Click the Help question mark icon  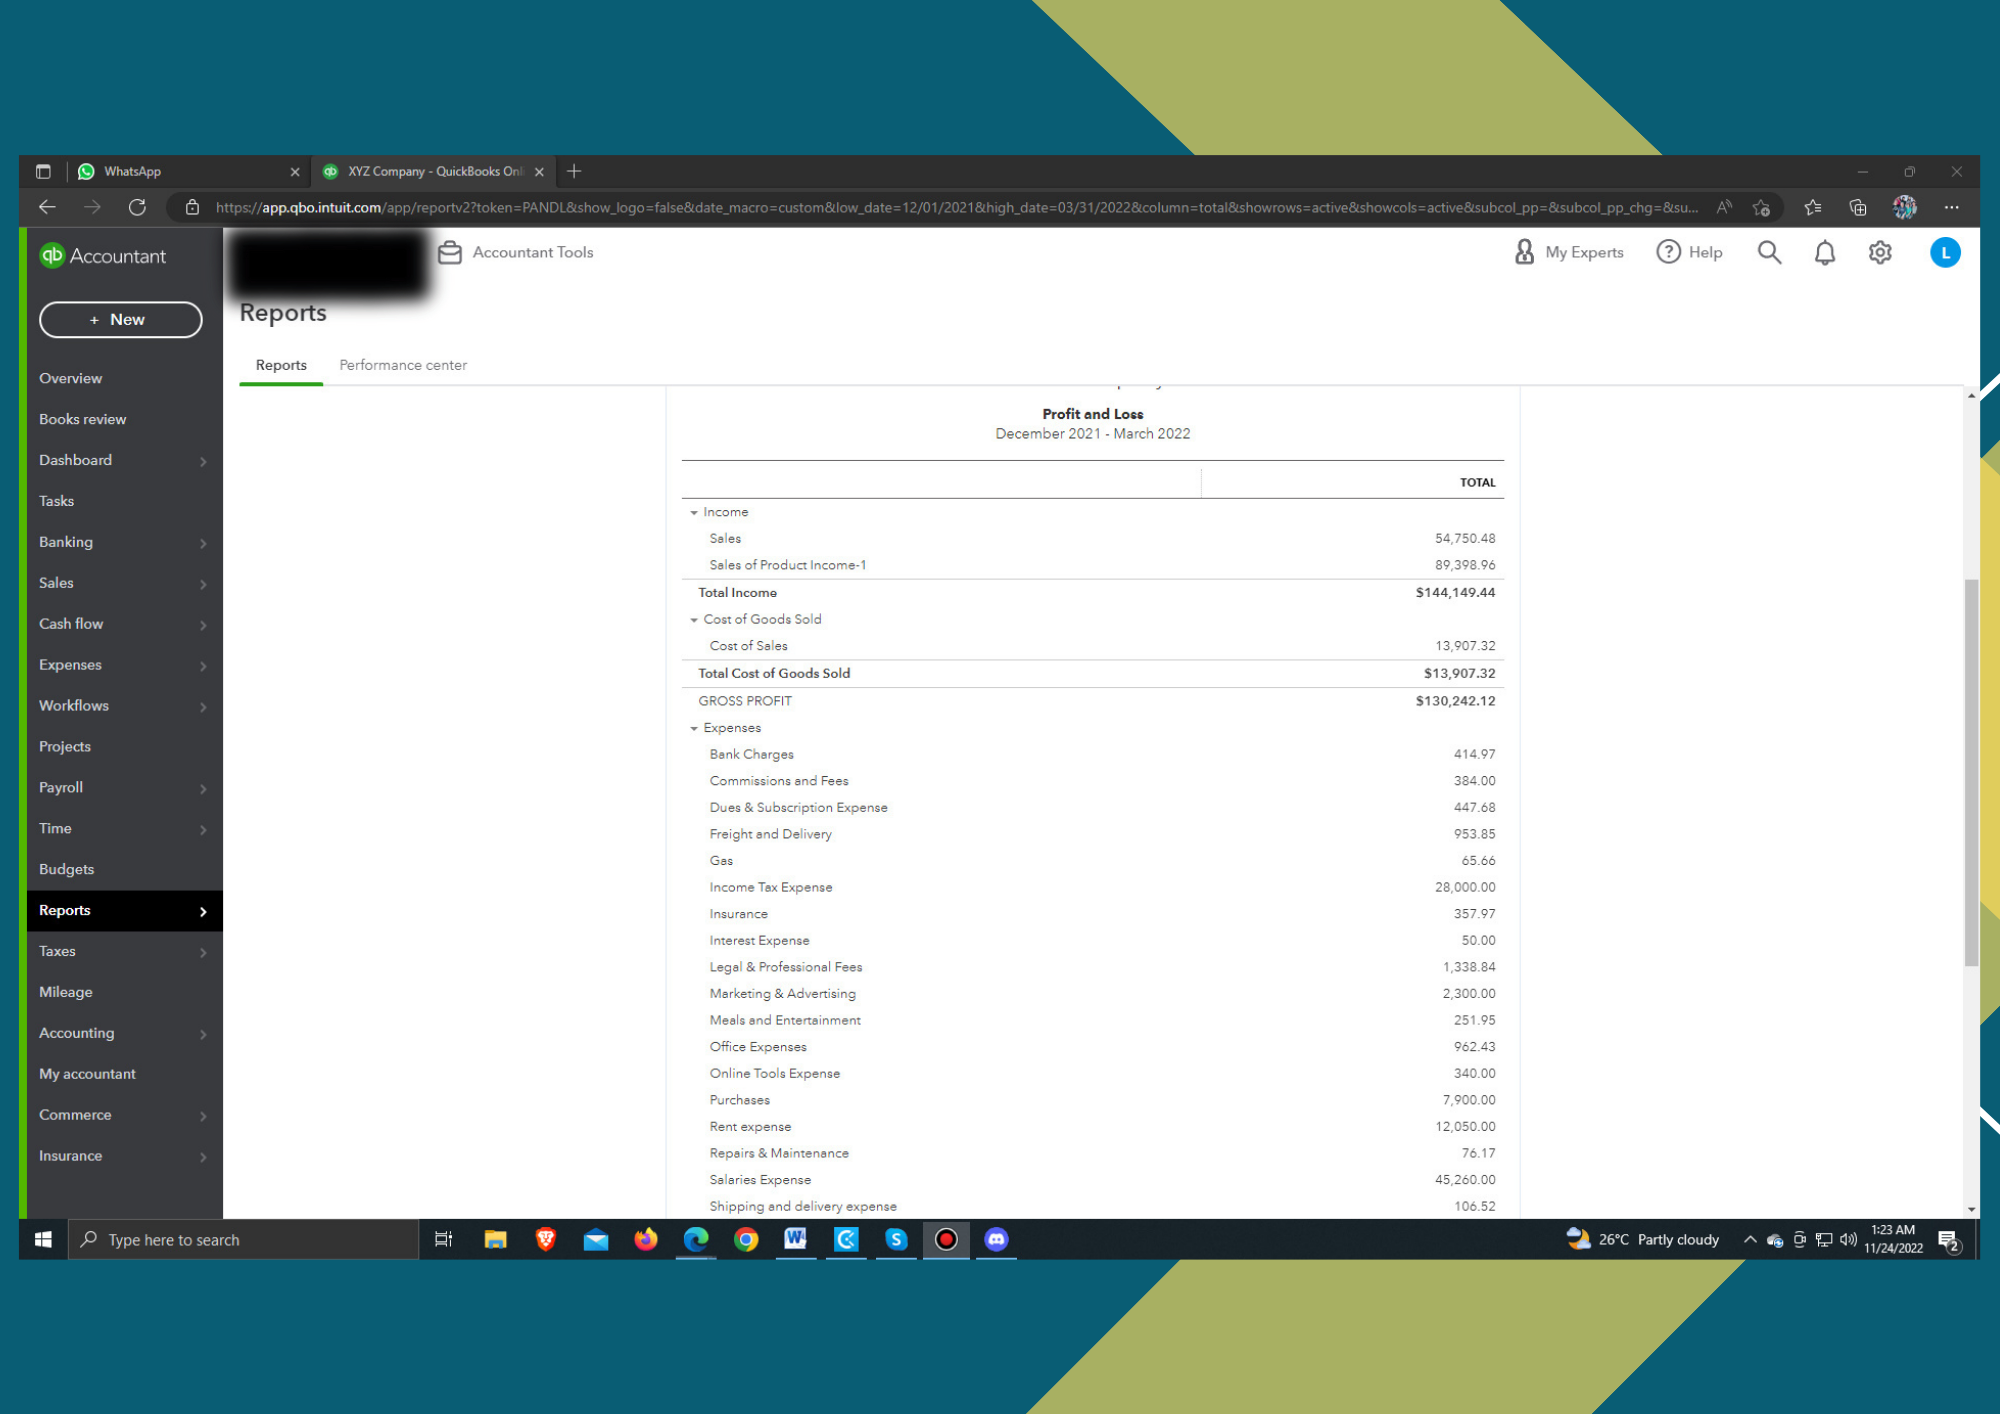click(x=1668, y=252)
